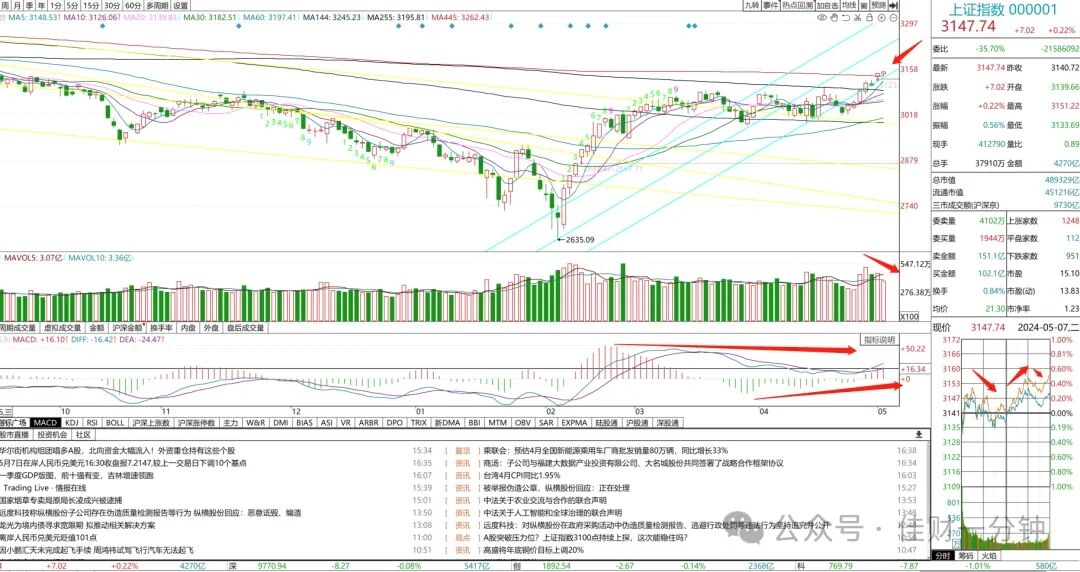
Task: Click the download arrow icon in news panel
Action: [918, 435]
